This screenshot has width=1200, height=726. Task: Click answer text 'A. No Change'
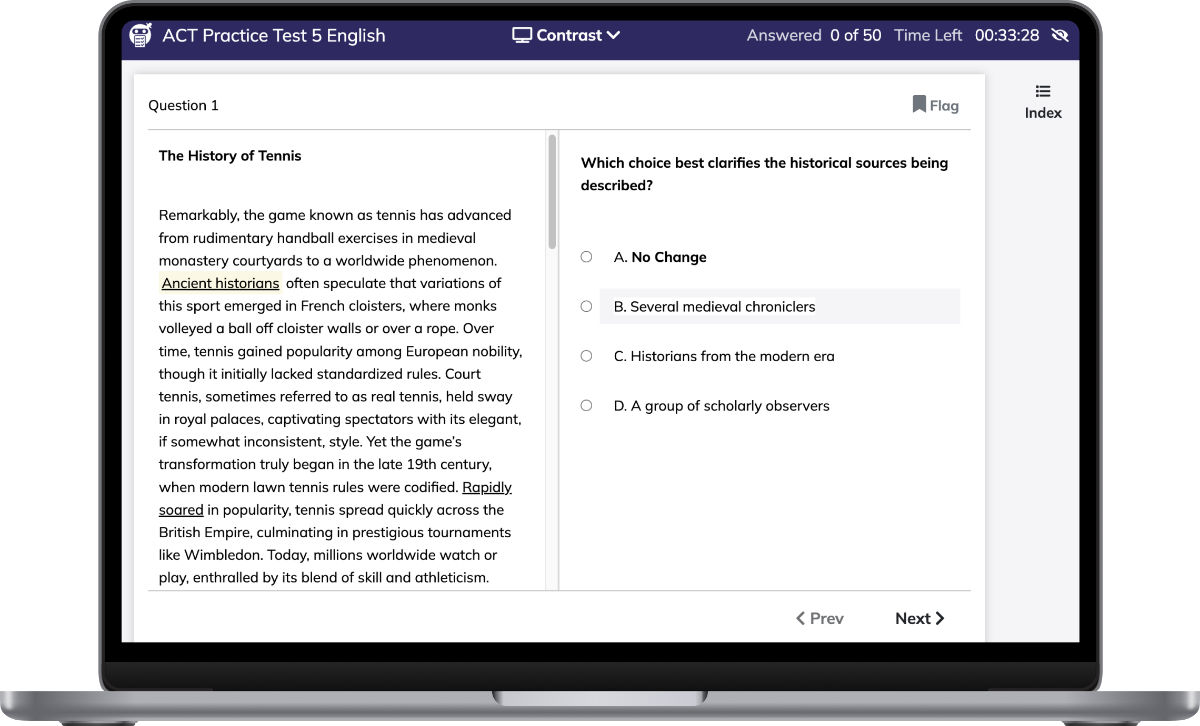coord(660,257)
